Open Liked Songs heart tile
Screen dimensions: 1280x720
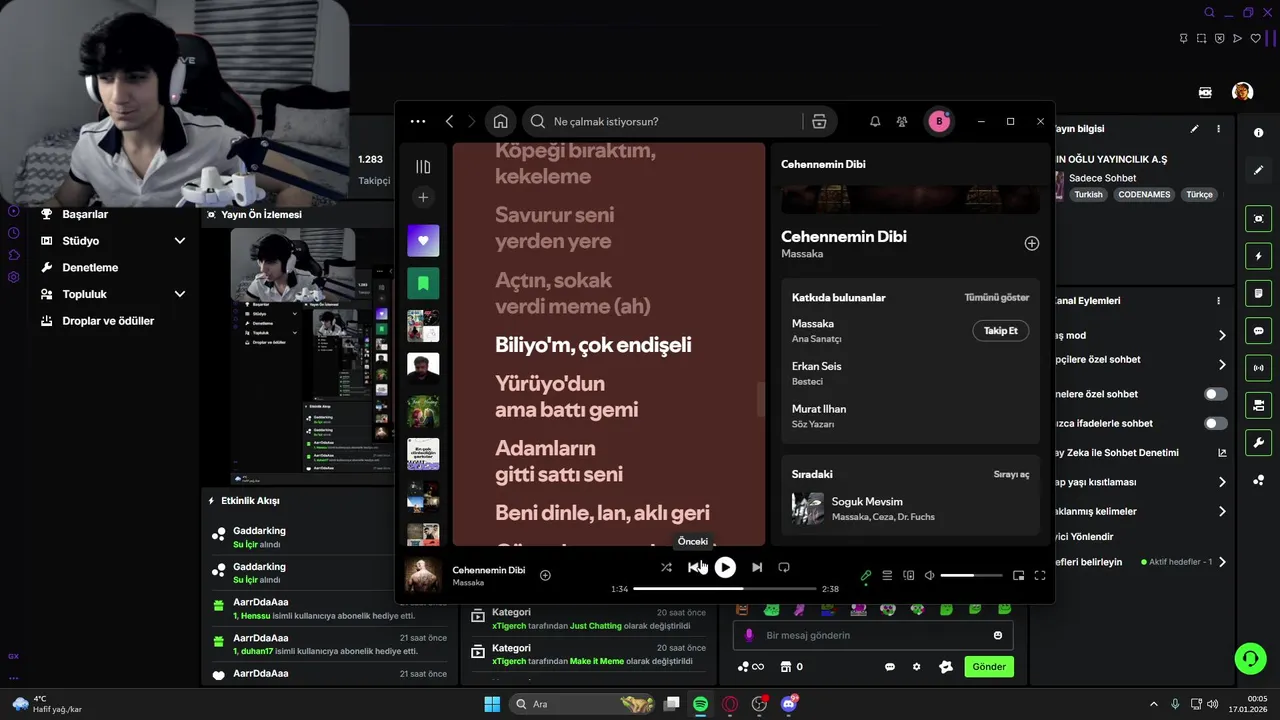[423, 240]
